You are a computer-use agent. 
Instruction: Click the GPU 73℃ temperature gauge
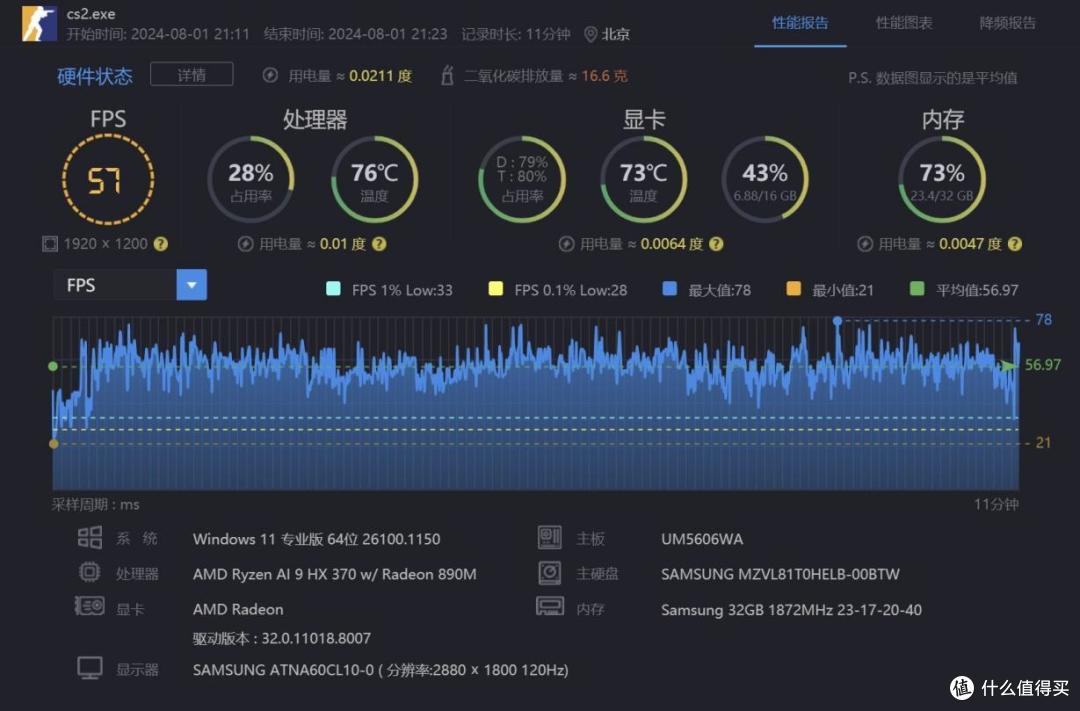[x=643, y=180]
